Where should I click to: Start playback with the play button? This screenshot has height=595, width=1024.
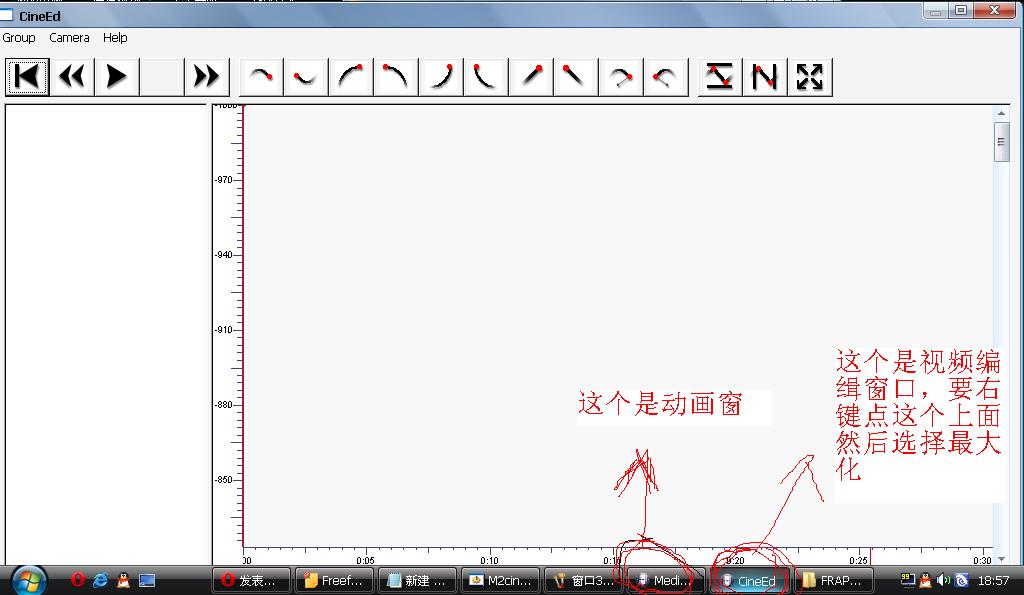click(117, 77)
